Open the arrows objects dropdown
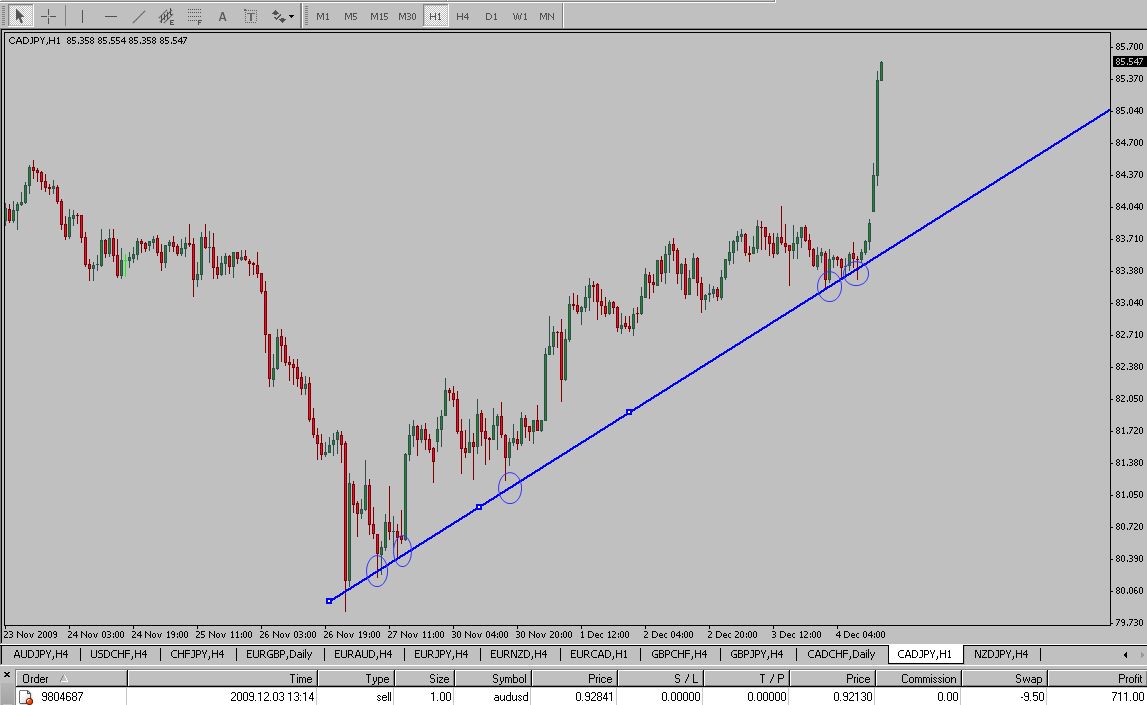Image resolution: width=1147 pixels, height=705 pixels. [283, 16]
